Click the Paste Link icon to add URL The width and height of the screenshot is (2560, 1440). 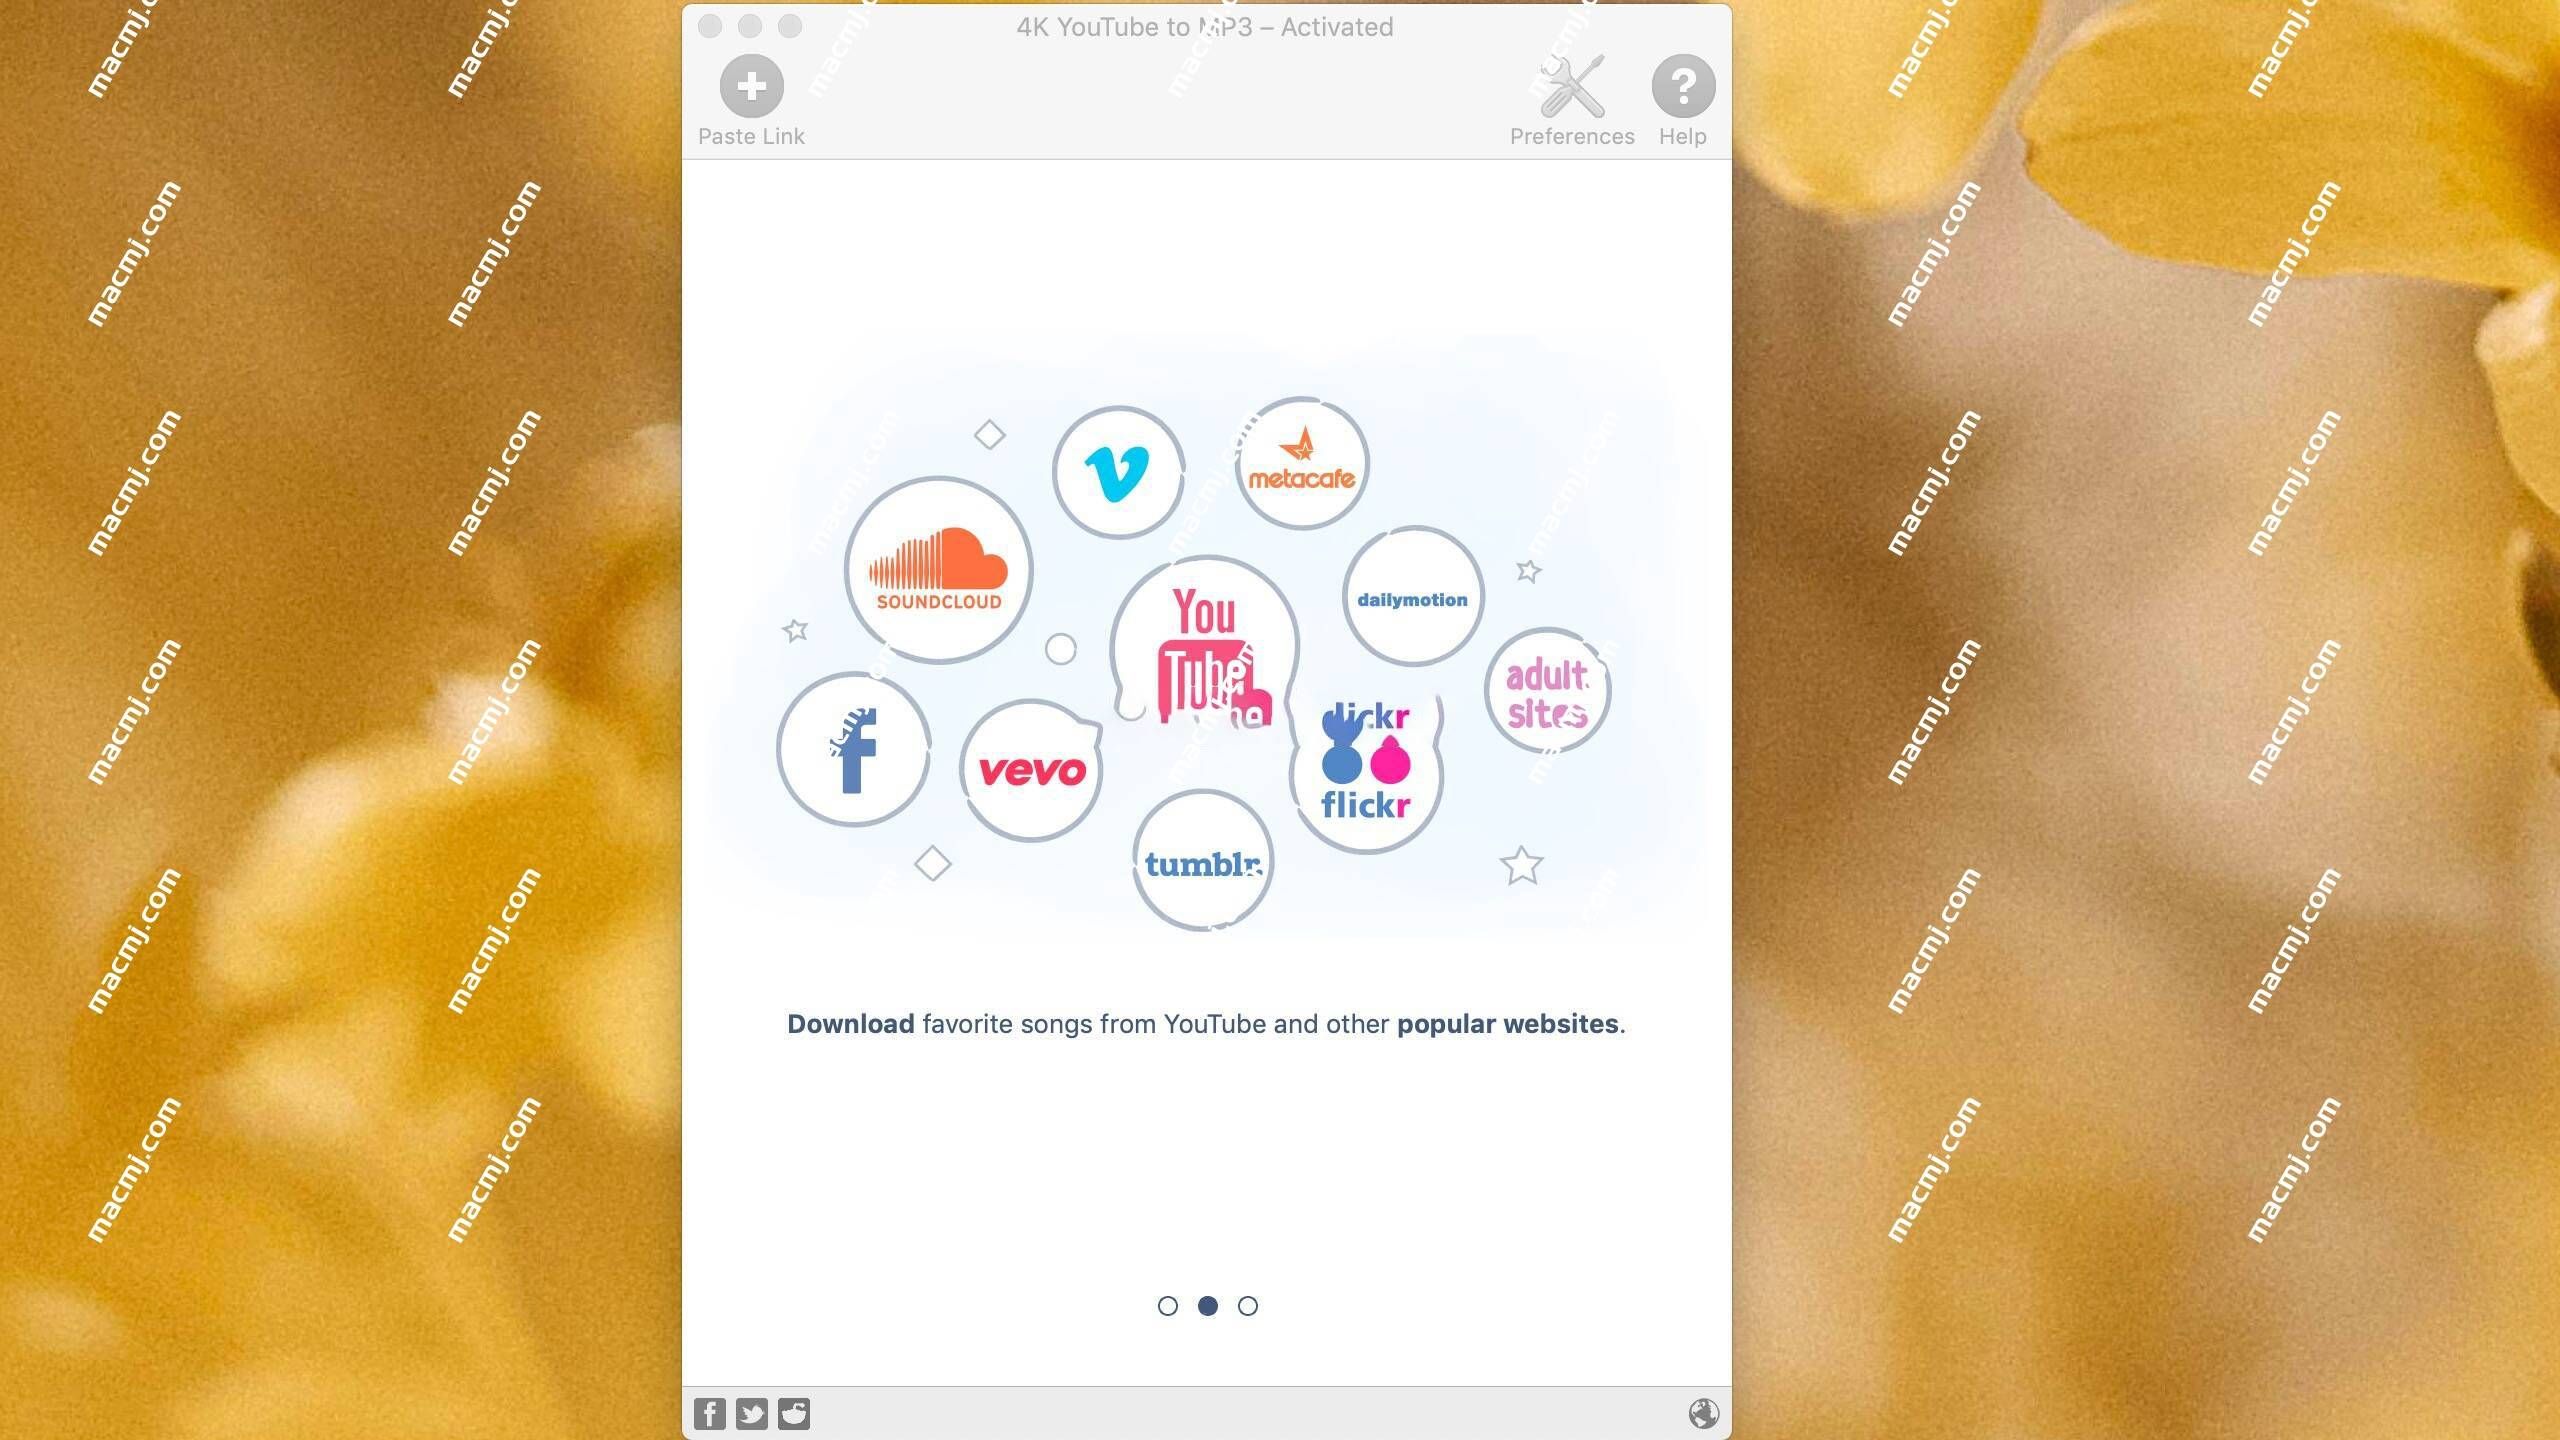[751, 84]
